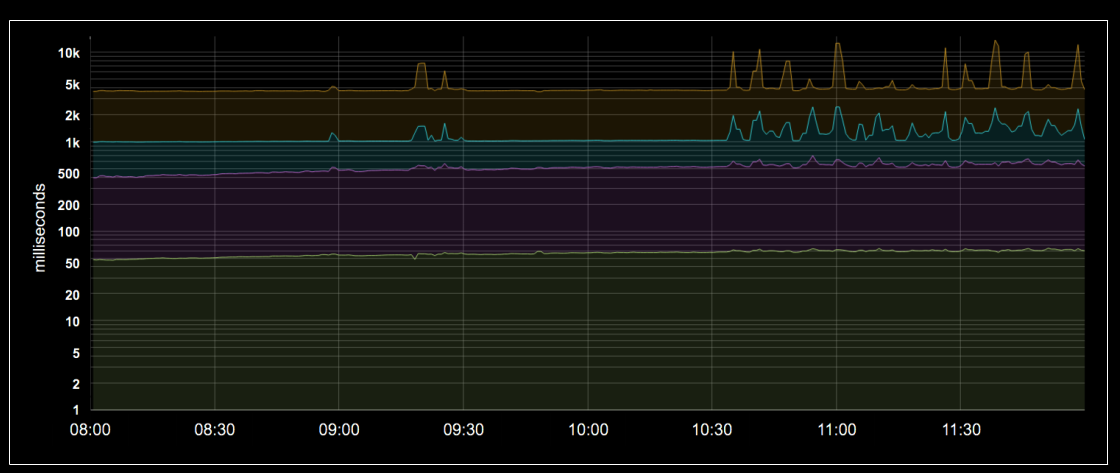The image size is (1120, 473).
Task: Click the 11:30 time axis label
Action: (x=961, y=430)
